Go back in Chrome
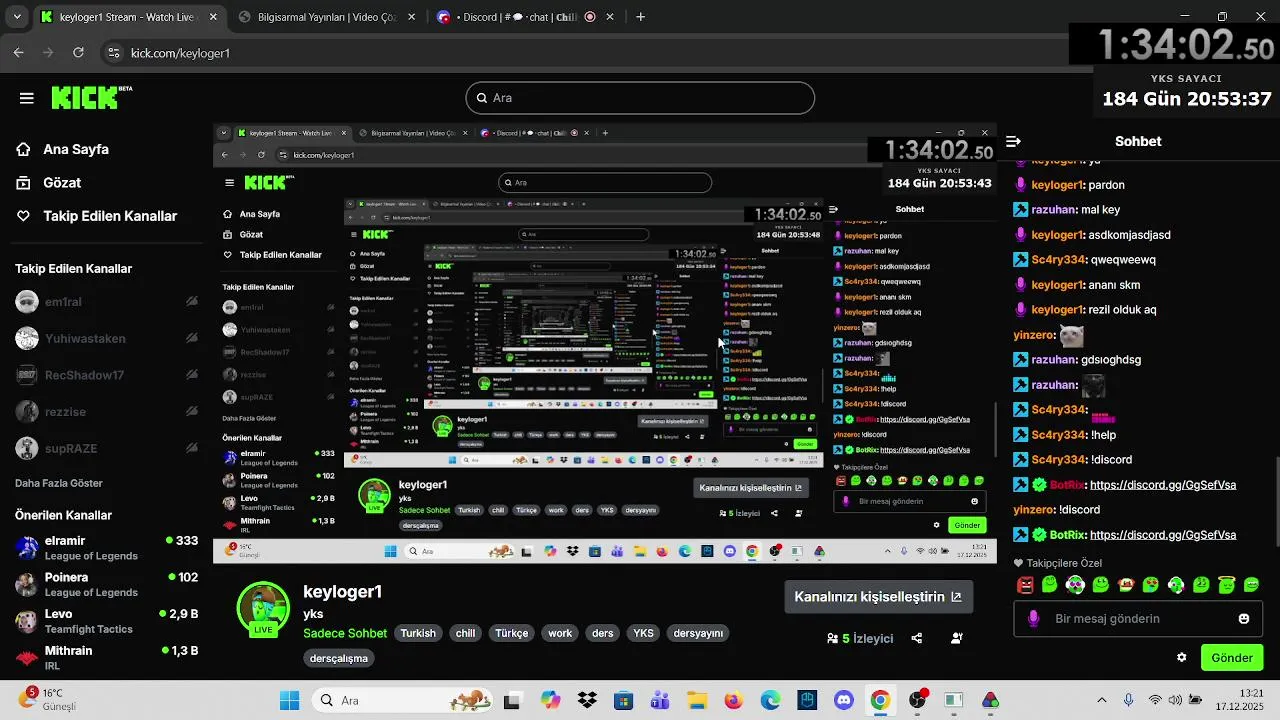This screenshot has height=720, width=1280. tap(19, 53)
